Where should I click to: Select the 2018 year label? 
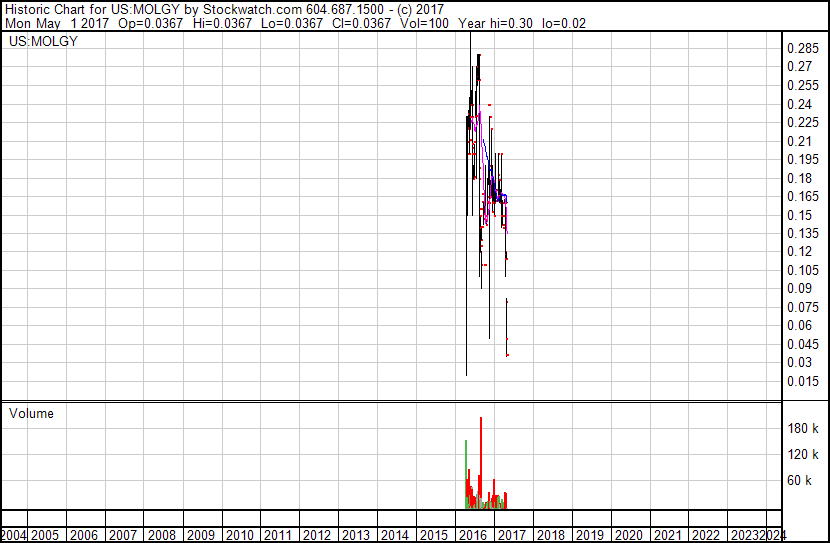[551, 536]
